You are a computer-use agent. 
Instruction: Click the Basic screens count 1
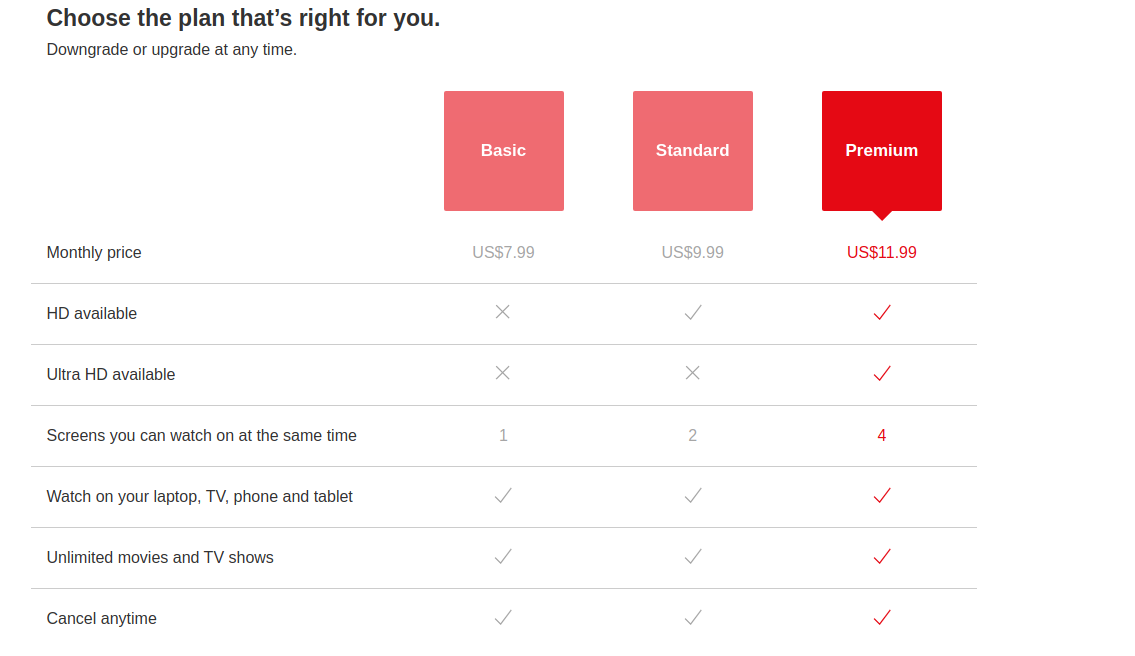(503, 435)
